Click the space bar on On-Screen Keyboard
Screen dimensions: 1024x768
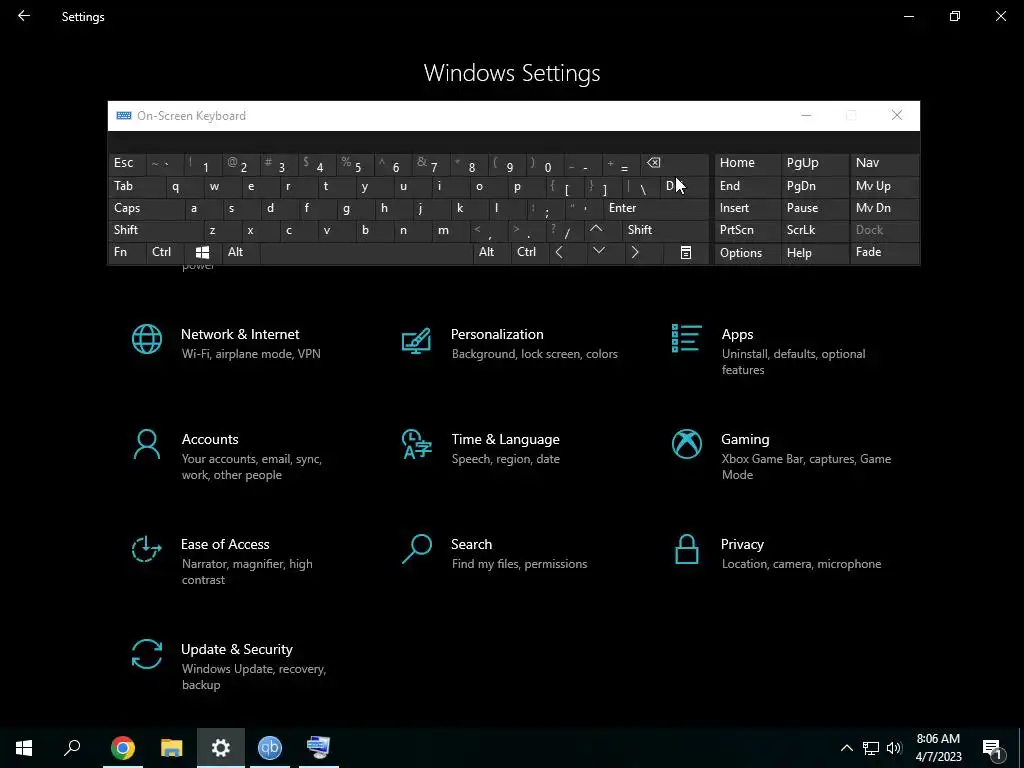366,252
